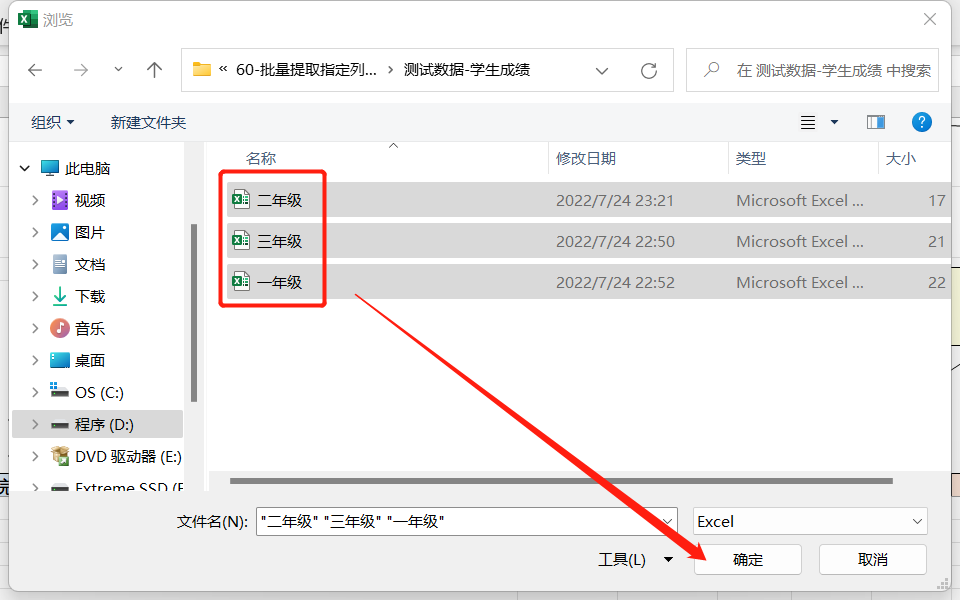Image resolution: width=960 pixels, height=600 pixels.
Task: Select the 一年级 file name
Action: (280, 282)
